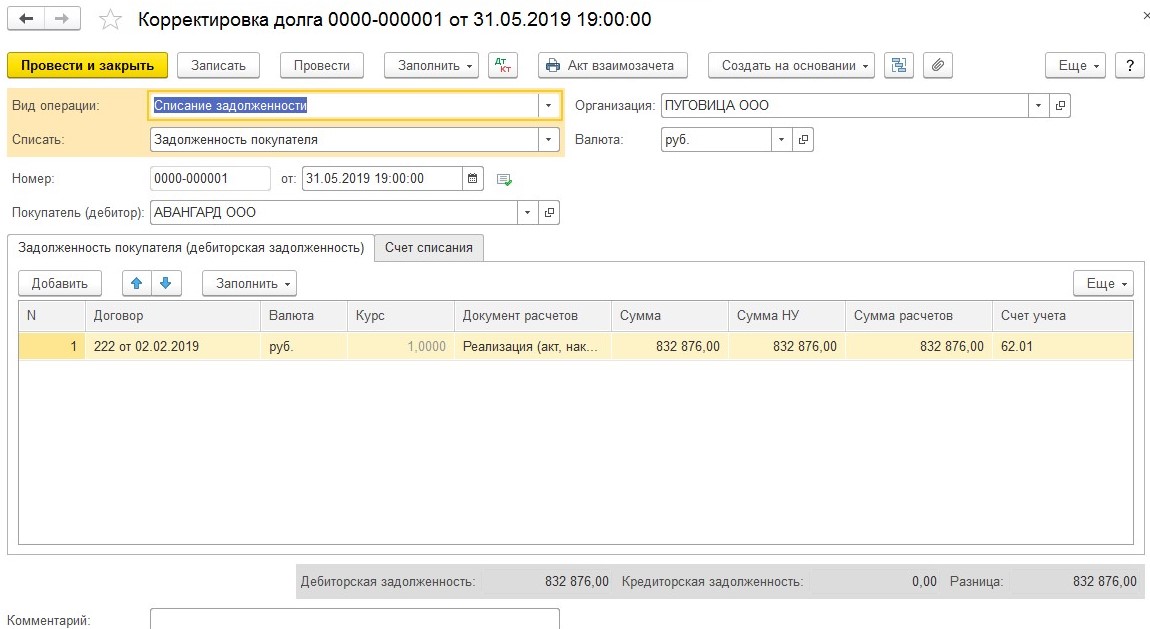The image size is (1150, 629).
Task: Move table row down arrow
Action: click(165, 283)
